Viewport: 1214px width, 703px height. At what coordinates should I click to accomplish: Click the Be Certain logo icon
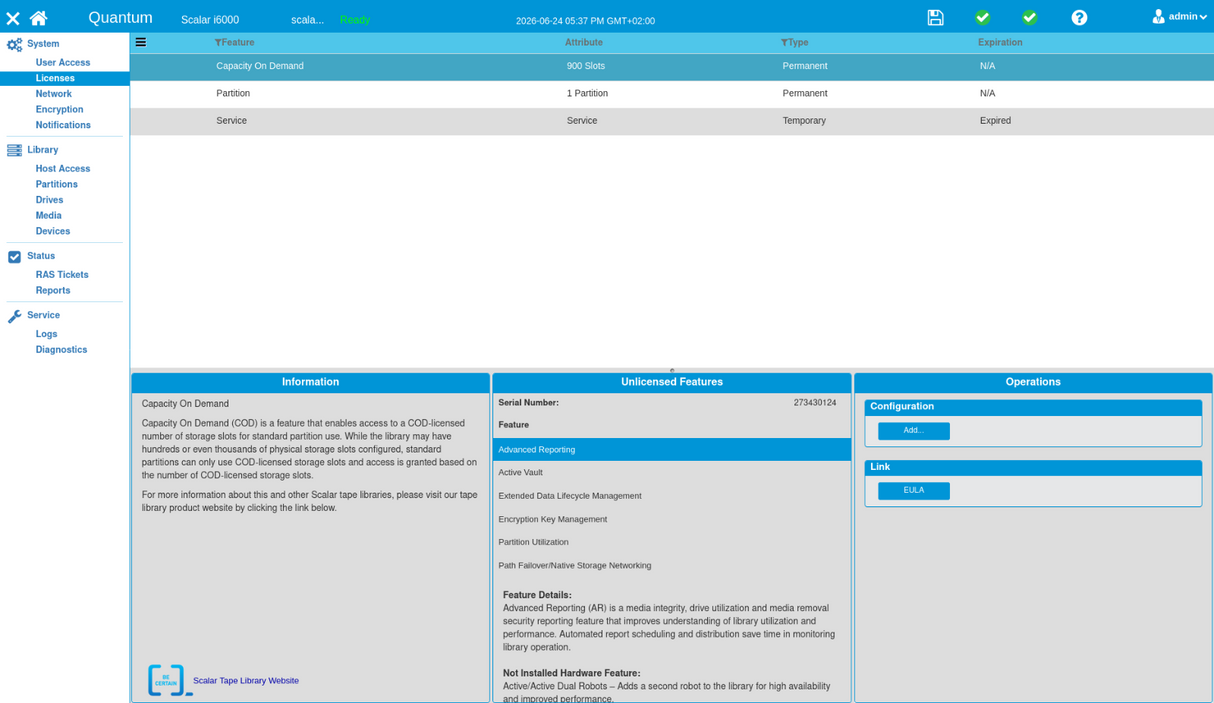169,680
